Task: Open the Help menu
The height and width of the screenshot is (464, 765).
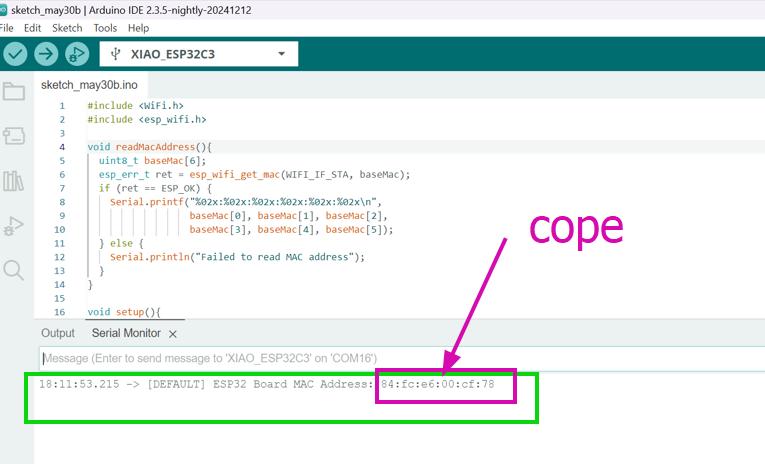Action: pyautogui.click(x=138, y=28)
